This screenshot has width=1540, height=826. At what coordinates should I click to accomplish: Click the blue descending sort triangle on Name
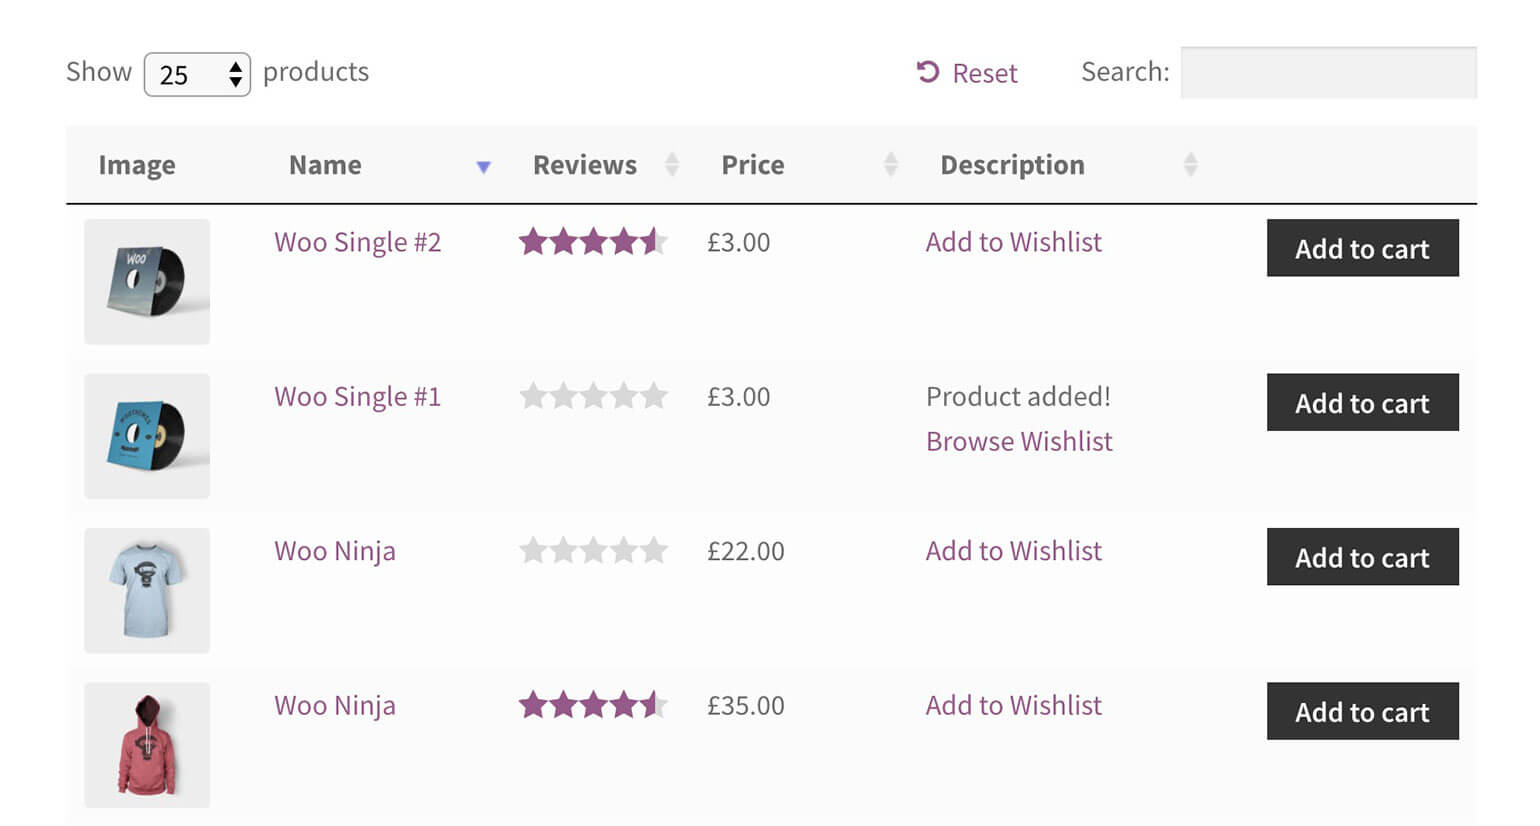pyautogui.click(x=484, y=167)
